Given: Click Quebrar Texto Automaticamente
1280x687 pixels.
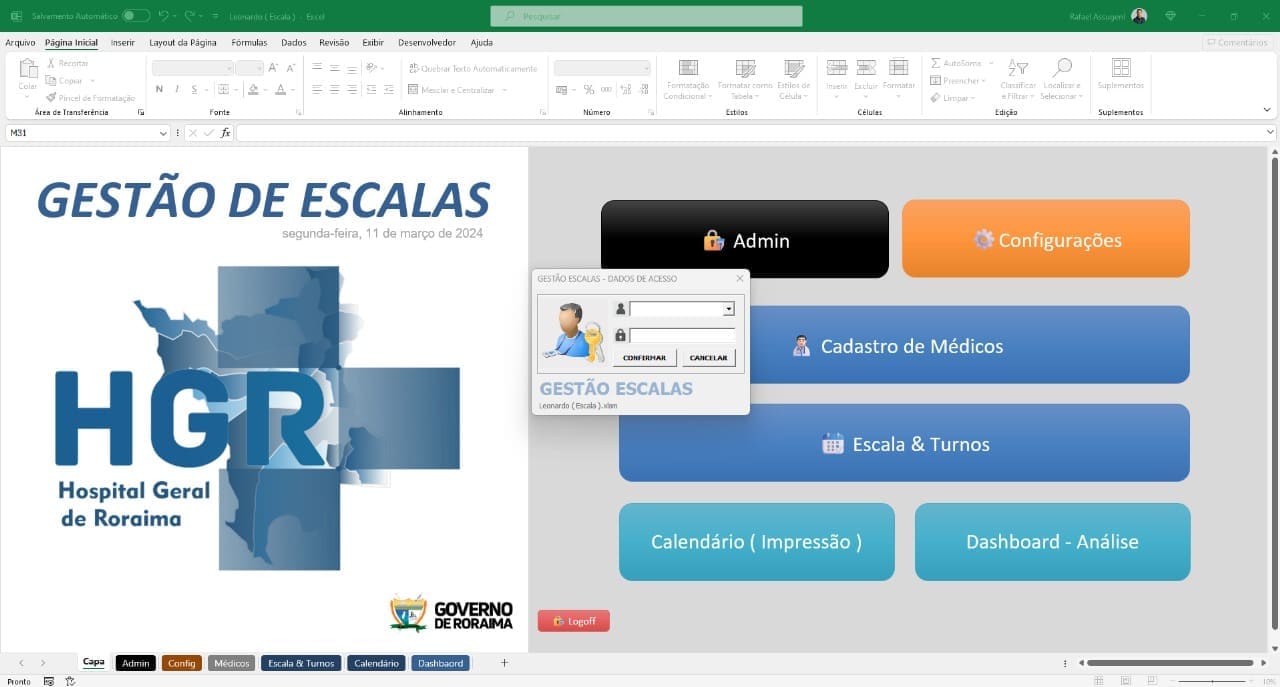Looking at the screenshot, I should (x=473, y=69).
